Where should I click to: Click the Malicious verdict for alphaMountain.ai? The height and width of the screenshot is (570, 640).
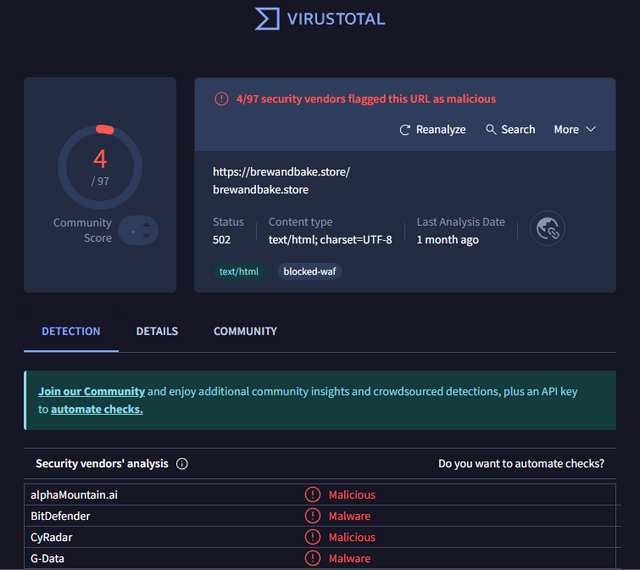tap(352, 495)
